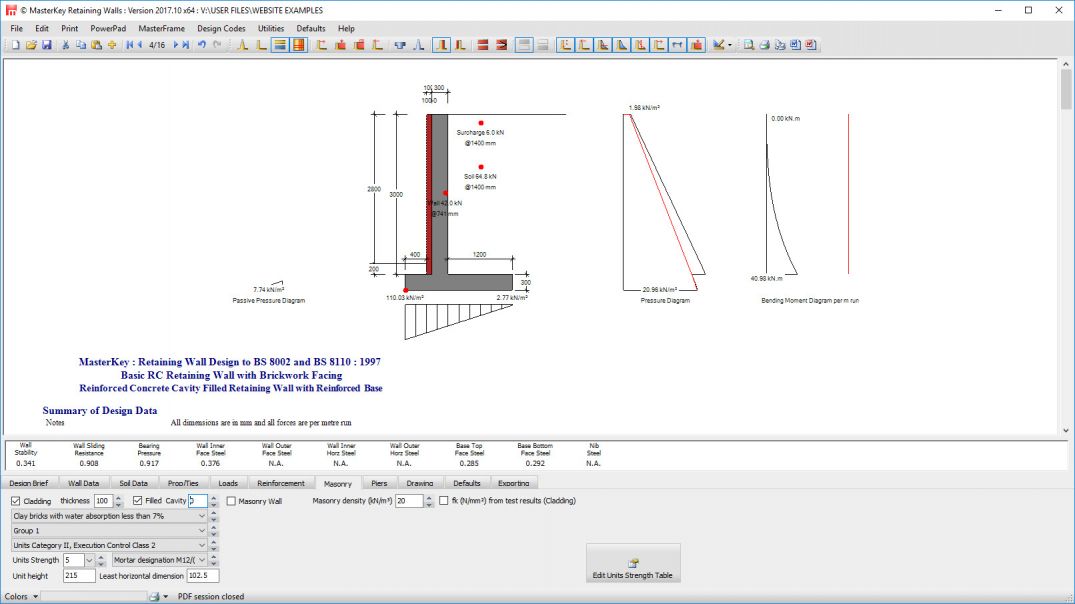Open the Help menu
1075x604 pixels.
coord(346,29)
